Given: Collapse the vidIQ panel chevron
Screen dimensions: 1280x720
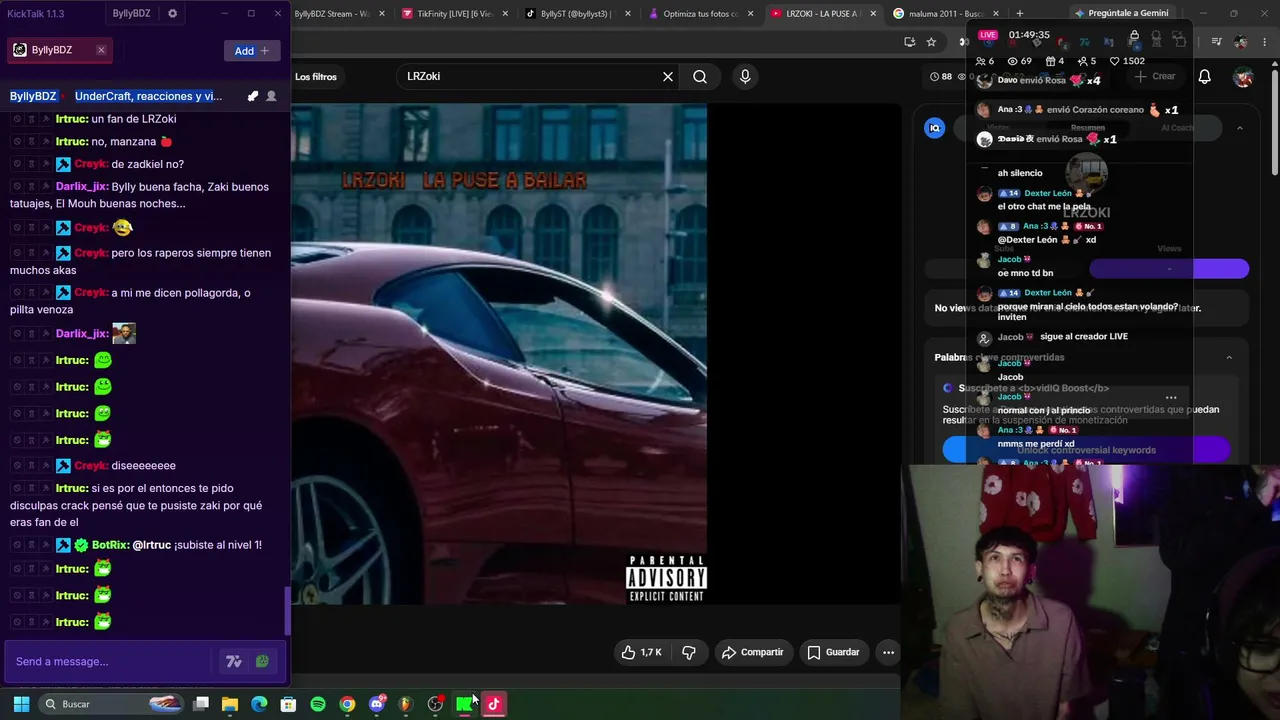Looking at the screenshot, I should 1240,128.
